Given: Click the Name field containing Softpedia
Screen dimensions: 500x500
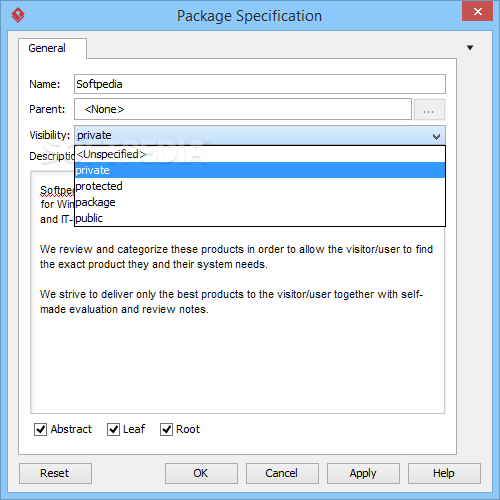Looking at the screenshot, I should tap(260, 84).
